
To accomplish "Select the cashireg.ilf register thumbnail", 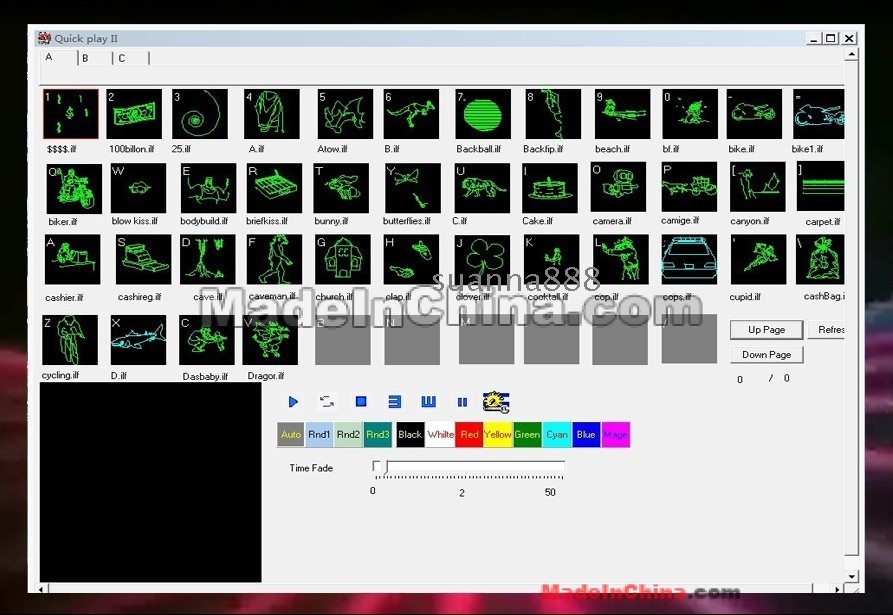I will [x=144, y=260].
